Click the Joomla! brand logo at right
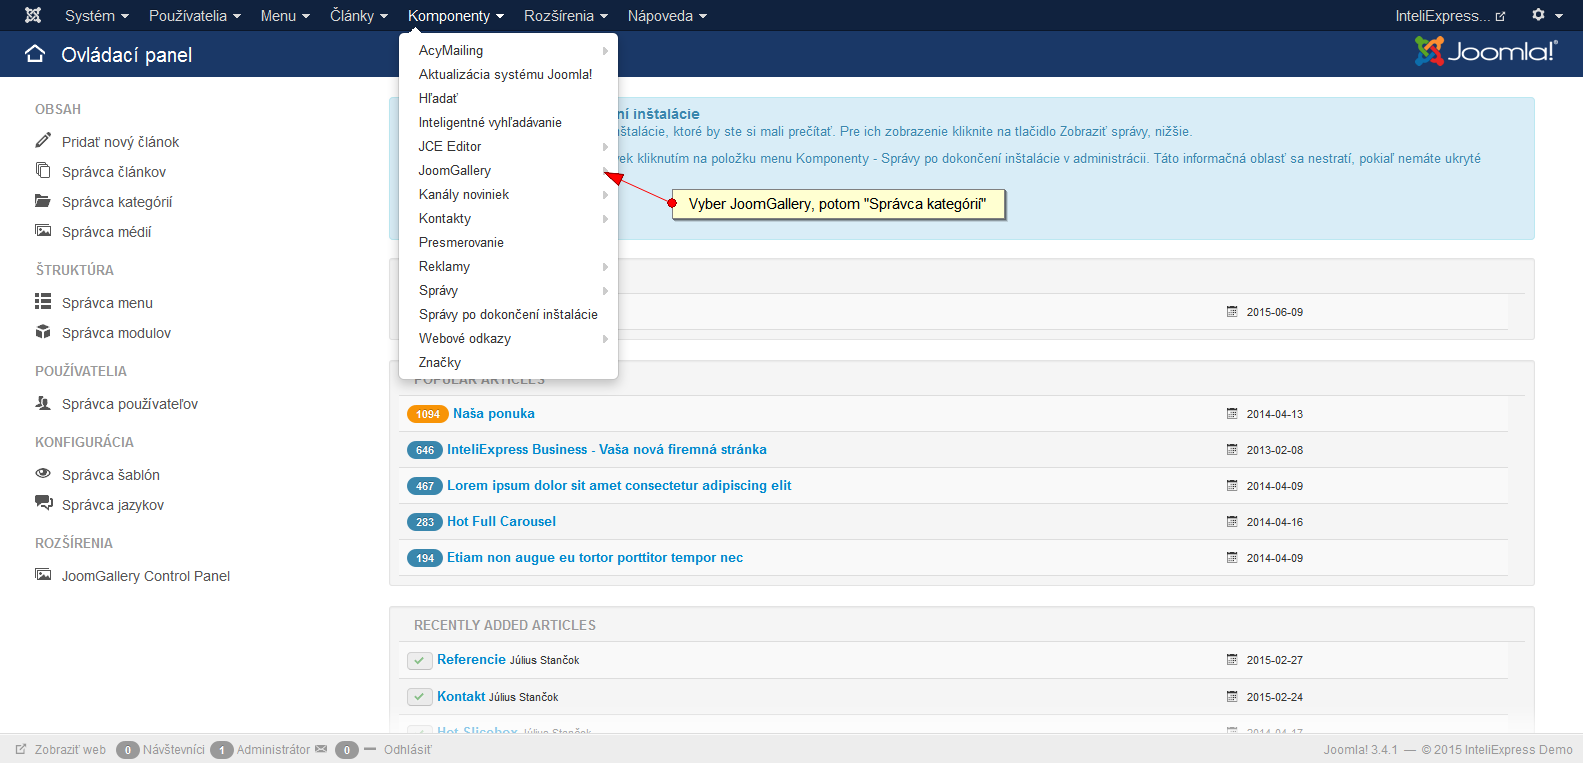Screen dimensions: 1583x763 1486,51
